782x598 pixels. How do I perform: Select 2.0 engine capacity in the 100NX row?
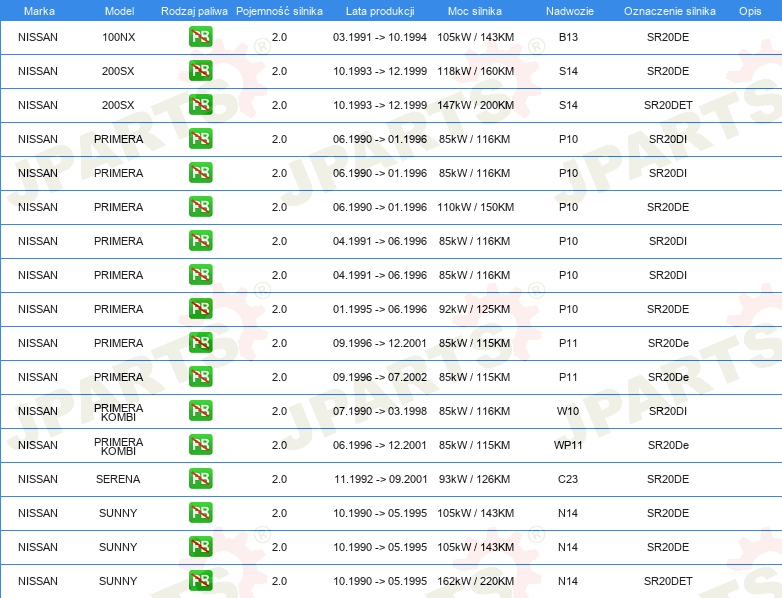[x=279, y=37]
